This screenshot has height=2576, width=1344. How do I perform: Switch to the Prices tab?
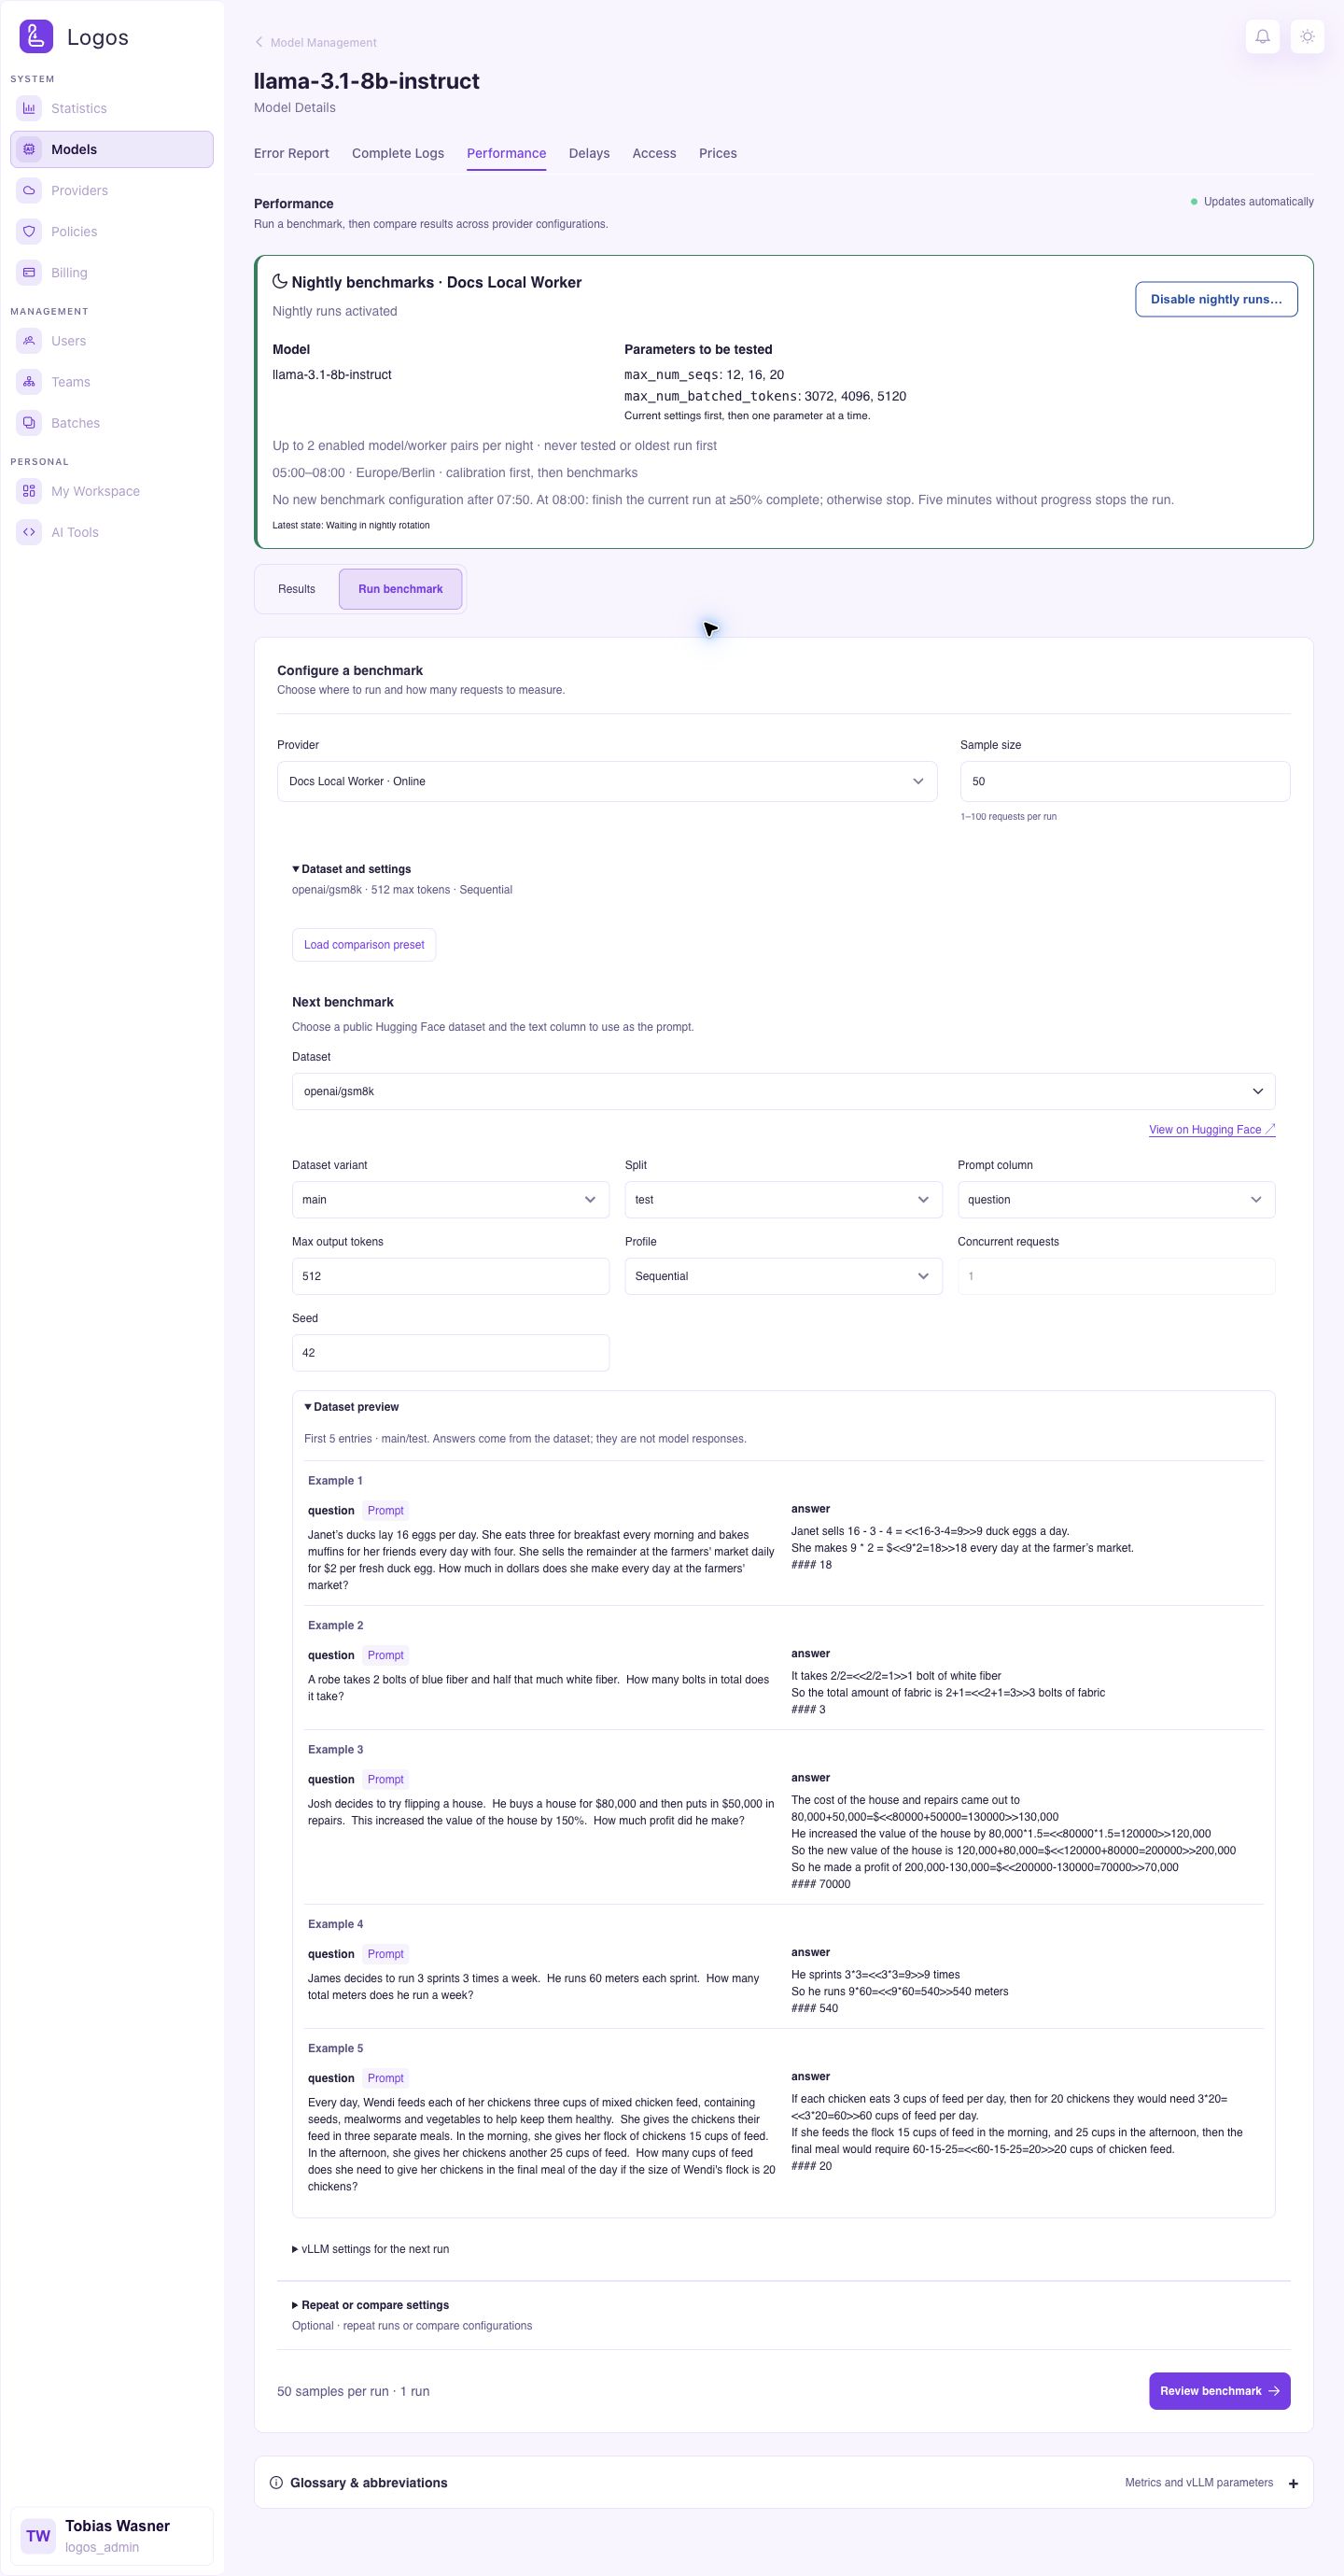coord(718,153)
